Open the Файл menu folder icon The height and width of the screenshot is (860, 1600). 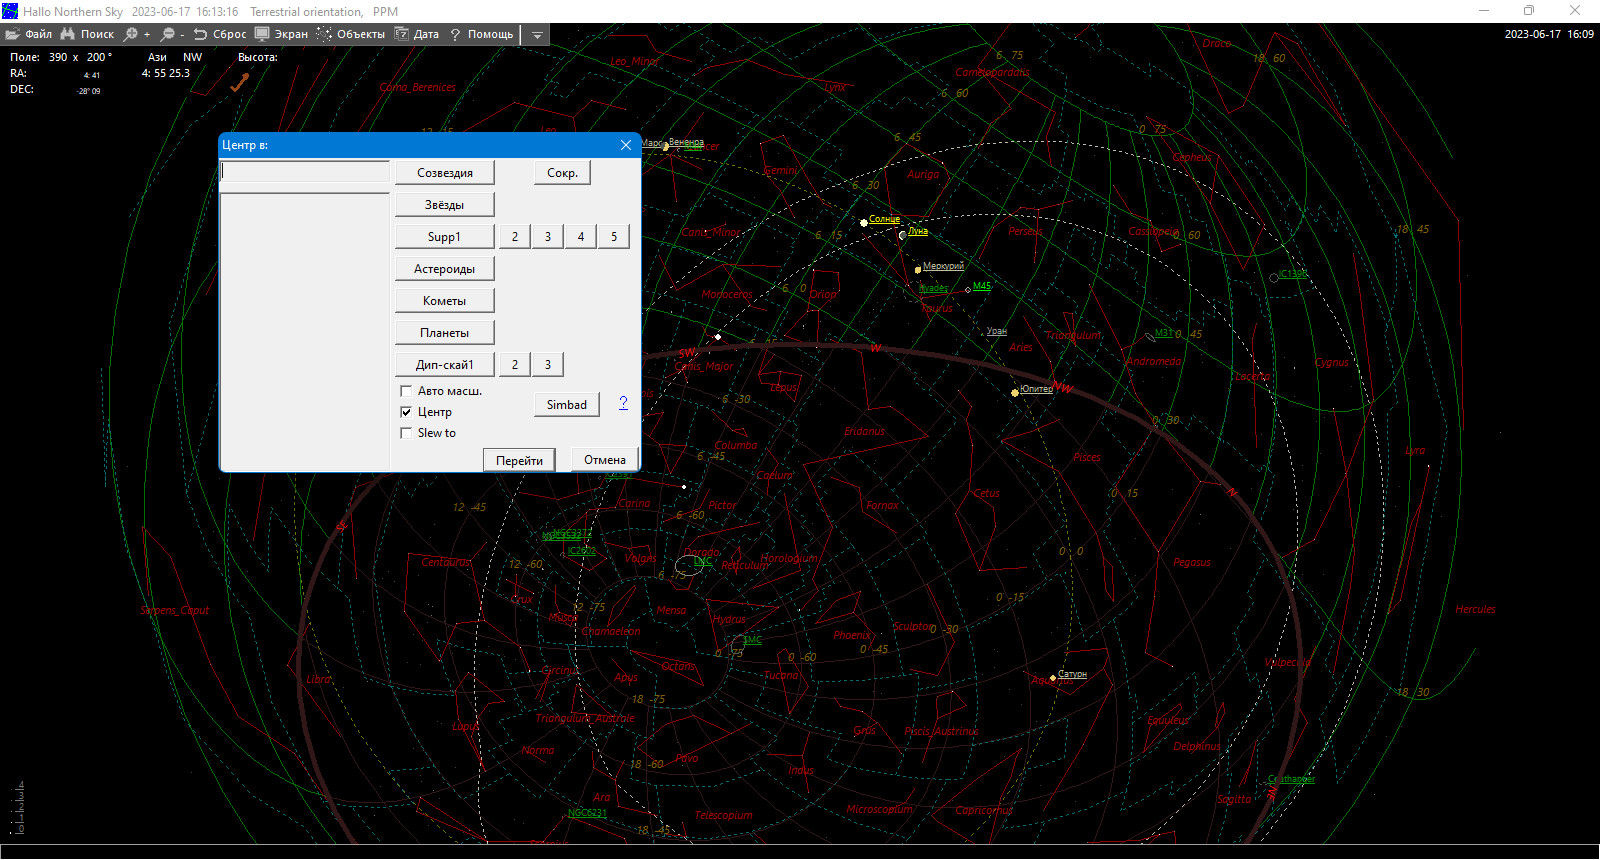(13, 34)
